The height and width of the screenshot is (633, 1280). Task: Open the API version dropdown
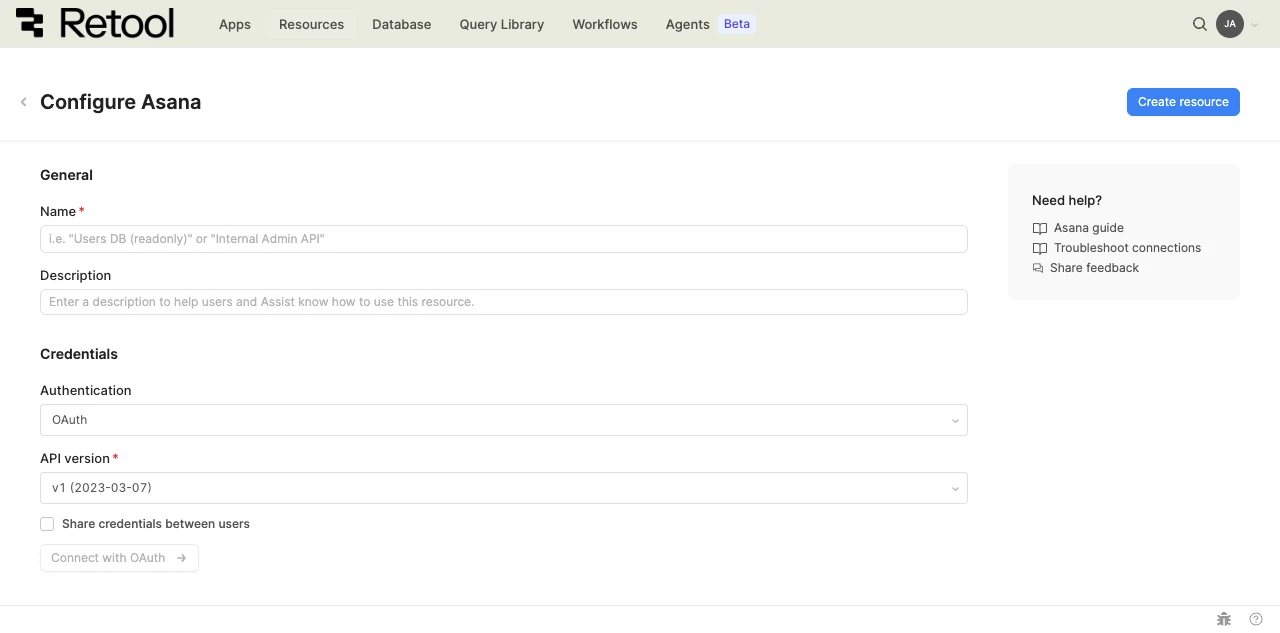504,488
